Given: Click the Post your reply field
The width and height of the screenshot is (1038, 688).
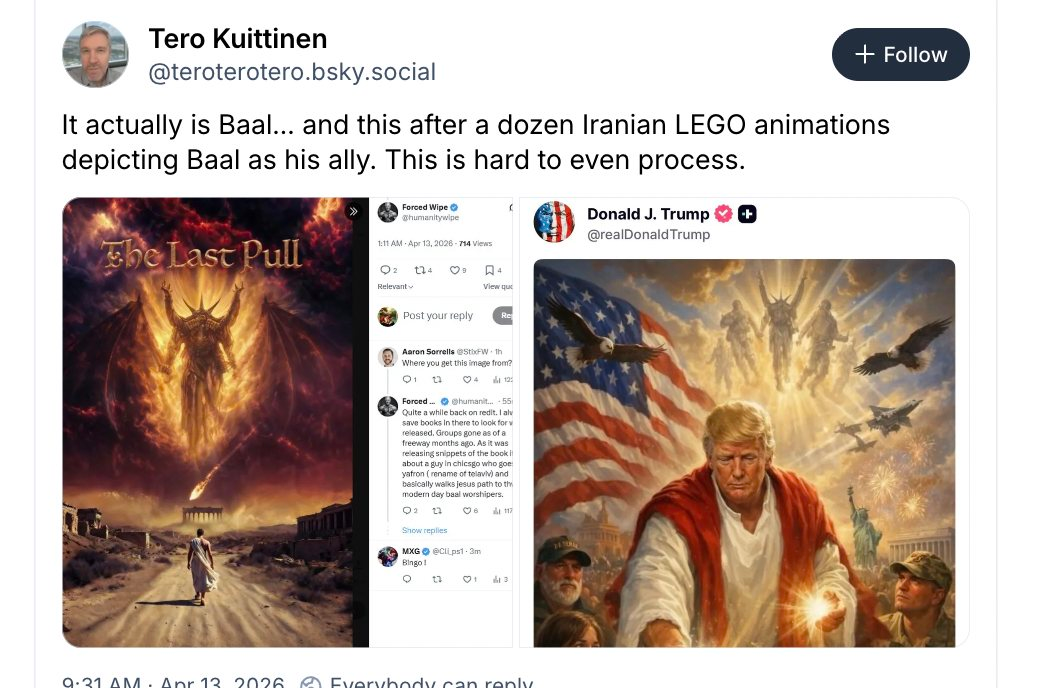Looking at the screenshot, I should (x=438, y=315).
